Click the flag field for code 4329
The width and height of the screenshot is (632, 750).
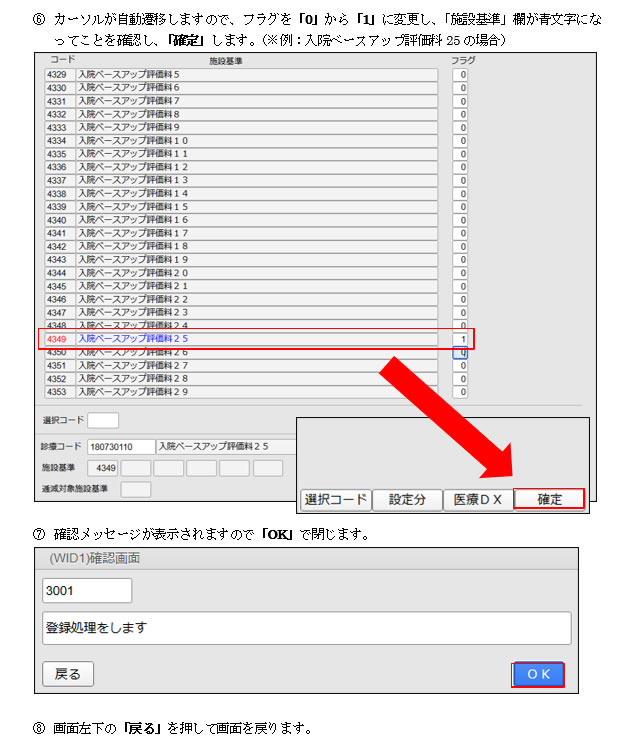[x=461, y=75]
